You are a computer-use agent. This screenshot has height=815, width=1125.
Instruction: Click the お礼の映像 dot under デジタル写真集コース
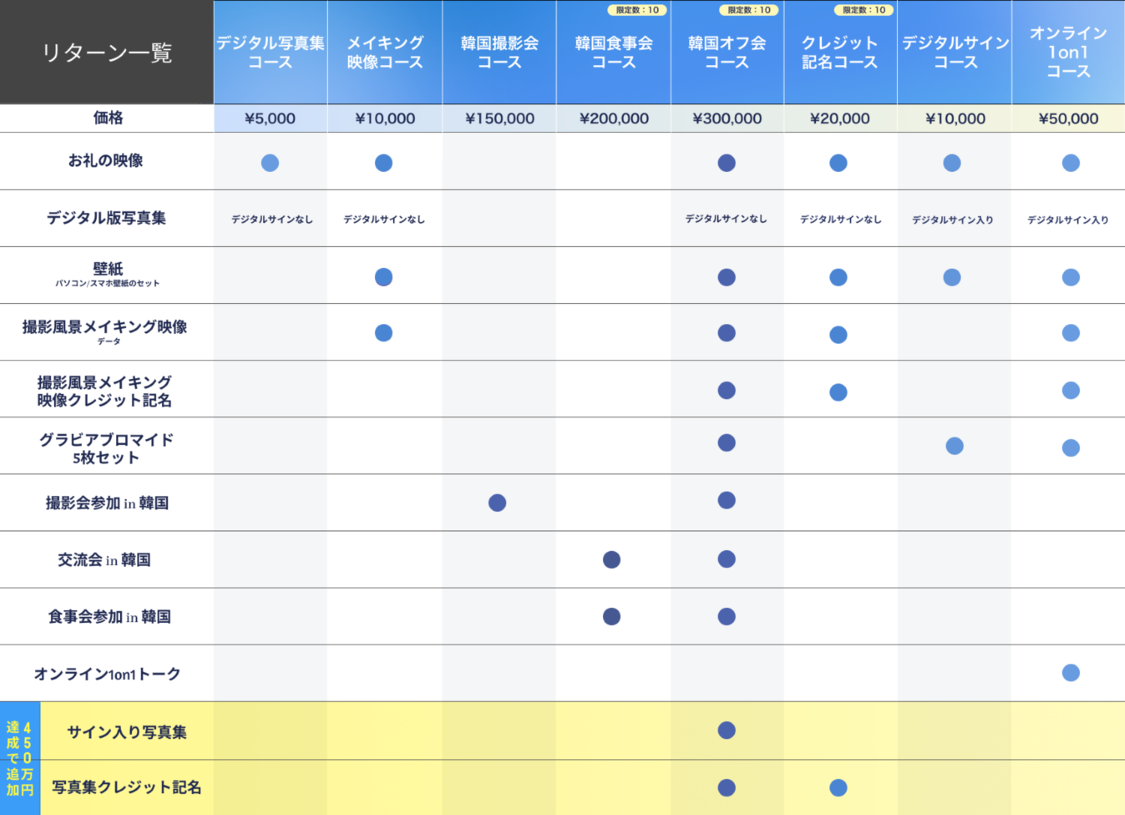click(270, 163)
